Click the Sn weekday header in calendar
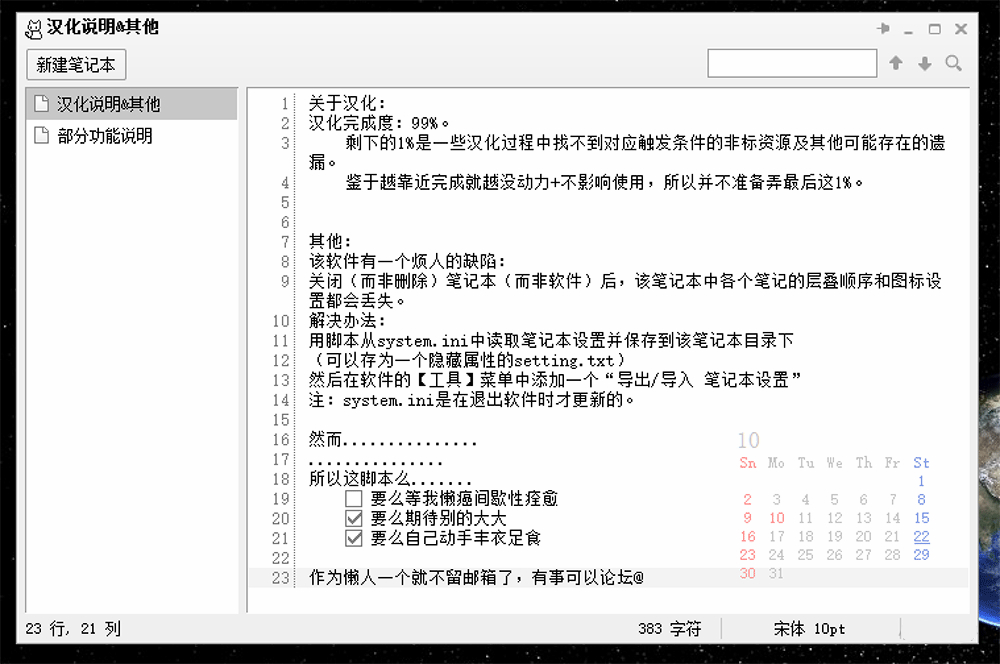This screenshot has width=1000, height=664. 747,463
